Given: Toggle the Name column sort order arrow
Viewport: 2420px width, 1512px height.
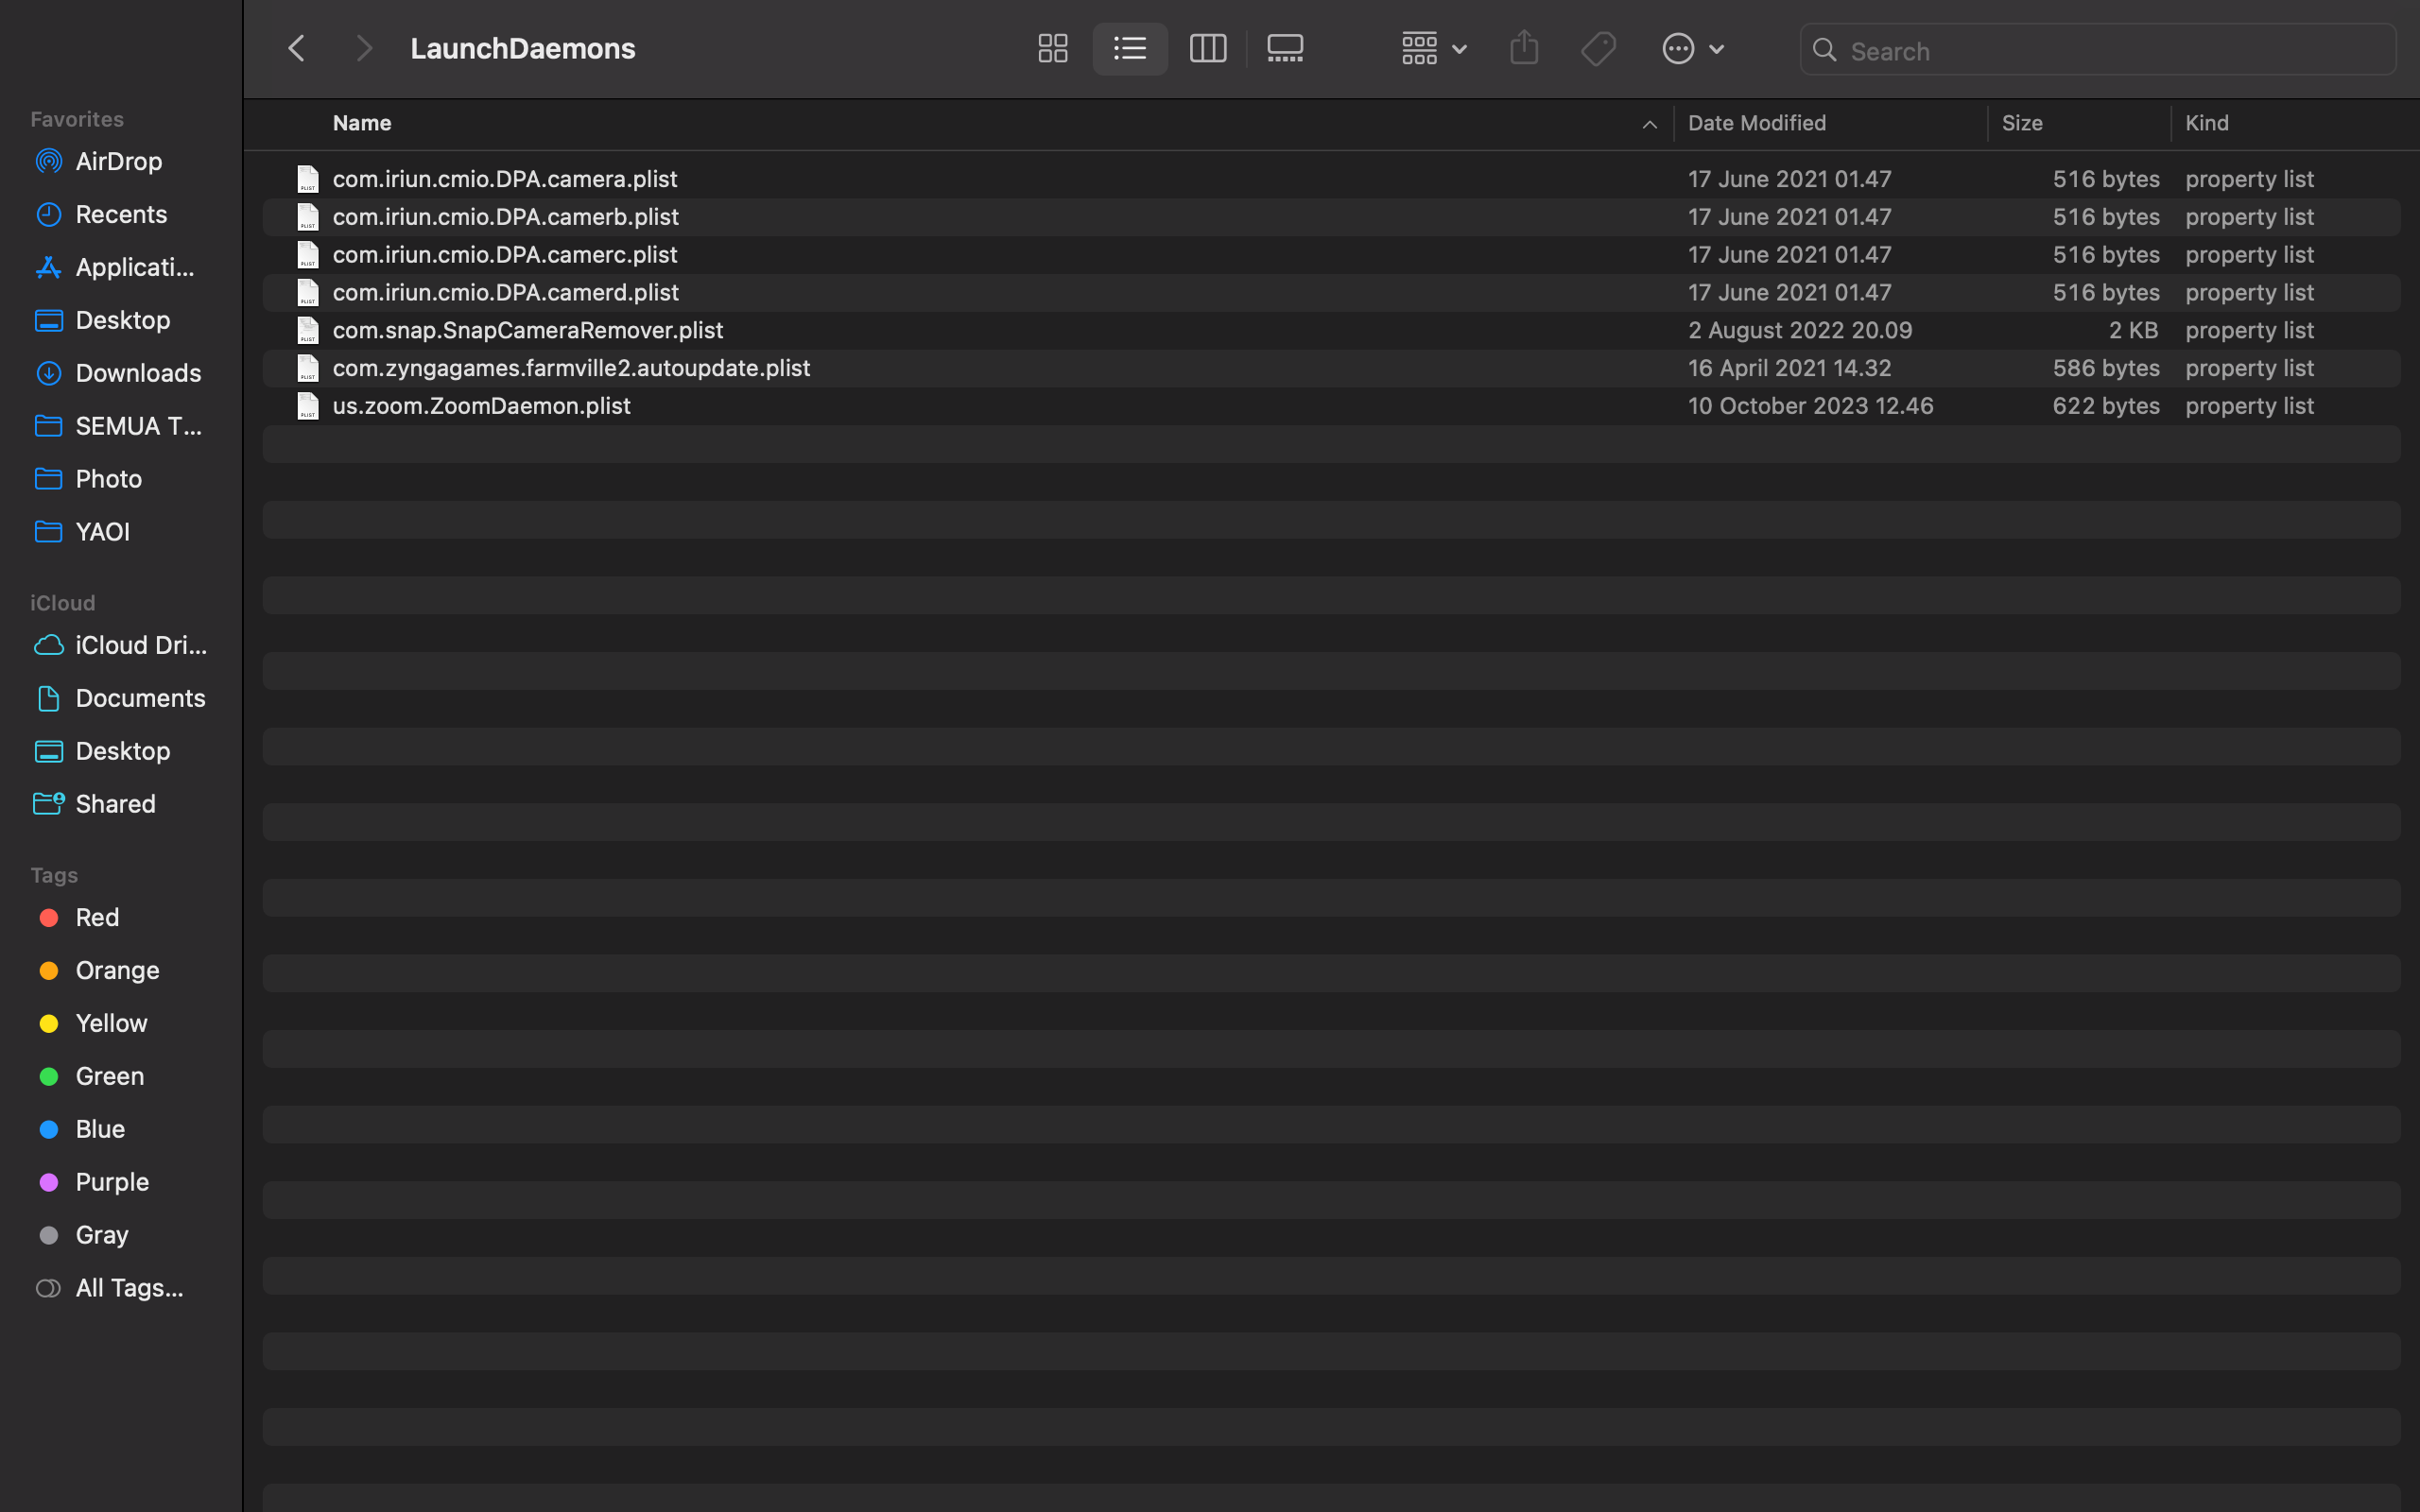Looking at the screenshot, I should coord(1649,124).
